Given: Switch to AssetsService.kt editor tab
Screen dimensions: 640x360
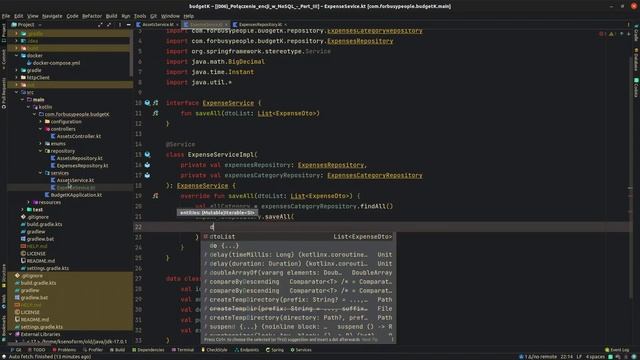Looking at the screenshot, I should 158,24.
